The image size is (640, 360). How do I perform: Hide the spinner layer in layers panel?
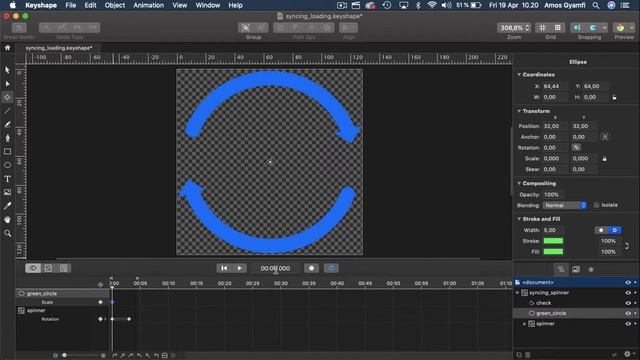pos(628,324)
